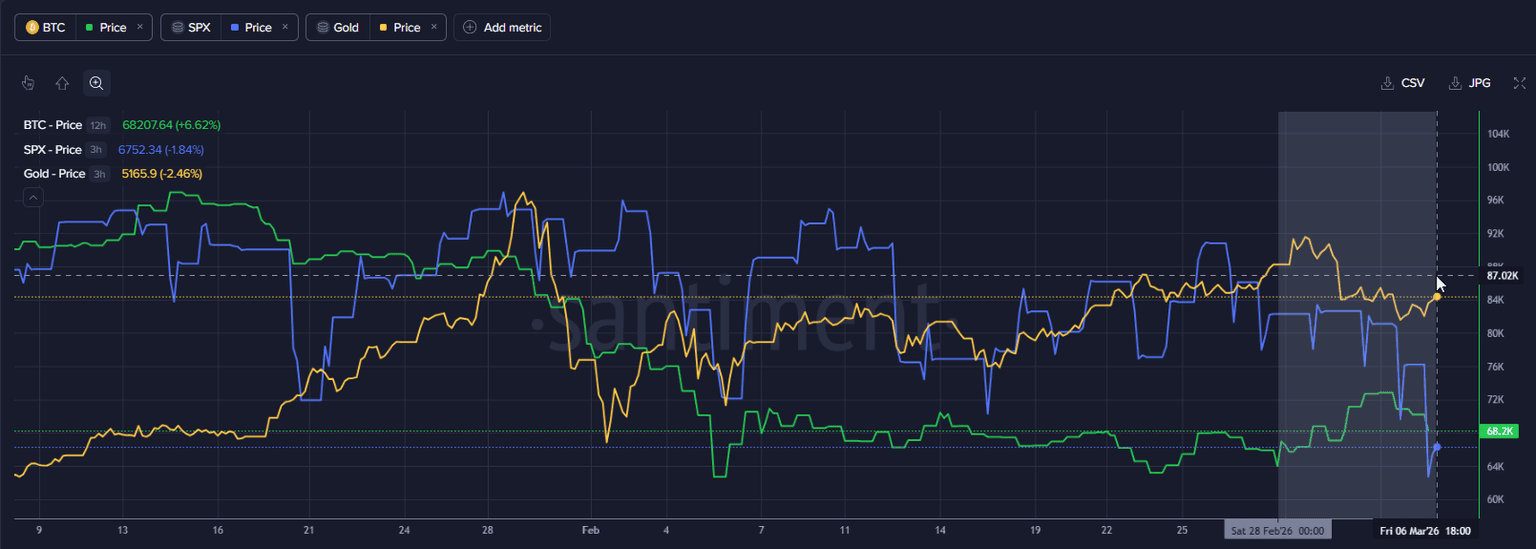Click the Bitcoin coin icon
Image resolution: width=1536 pixels, height=549 pixels.
pyautogui.click(x=32, y=27)
